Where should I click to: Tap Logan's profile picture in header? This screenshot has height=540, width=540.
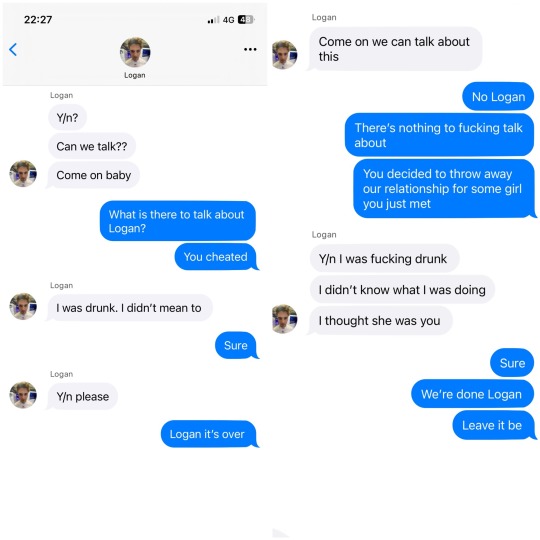coord(135,52)
